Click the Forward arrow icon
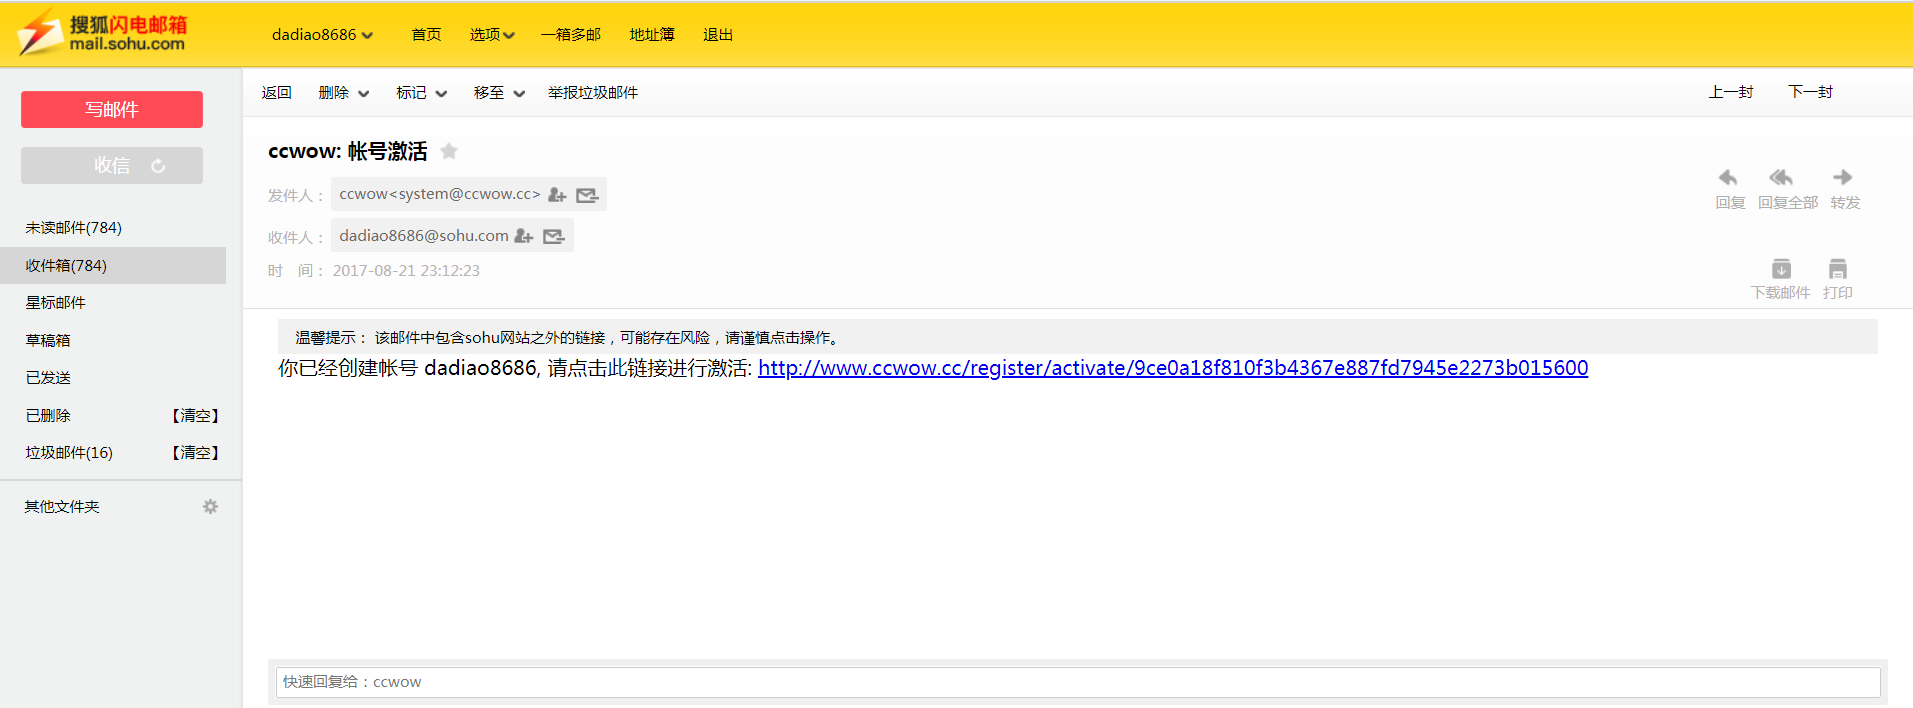1913x708 pixels. (x=1842, y=178)
